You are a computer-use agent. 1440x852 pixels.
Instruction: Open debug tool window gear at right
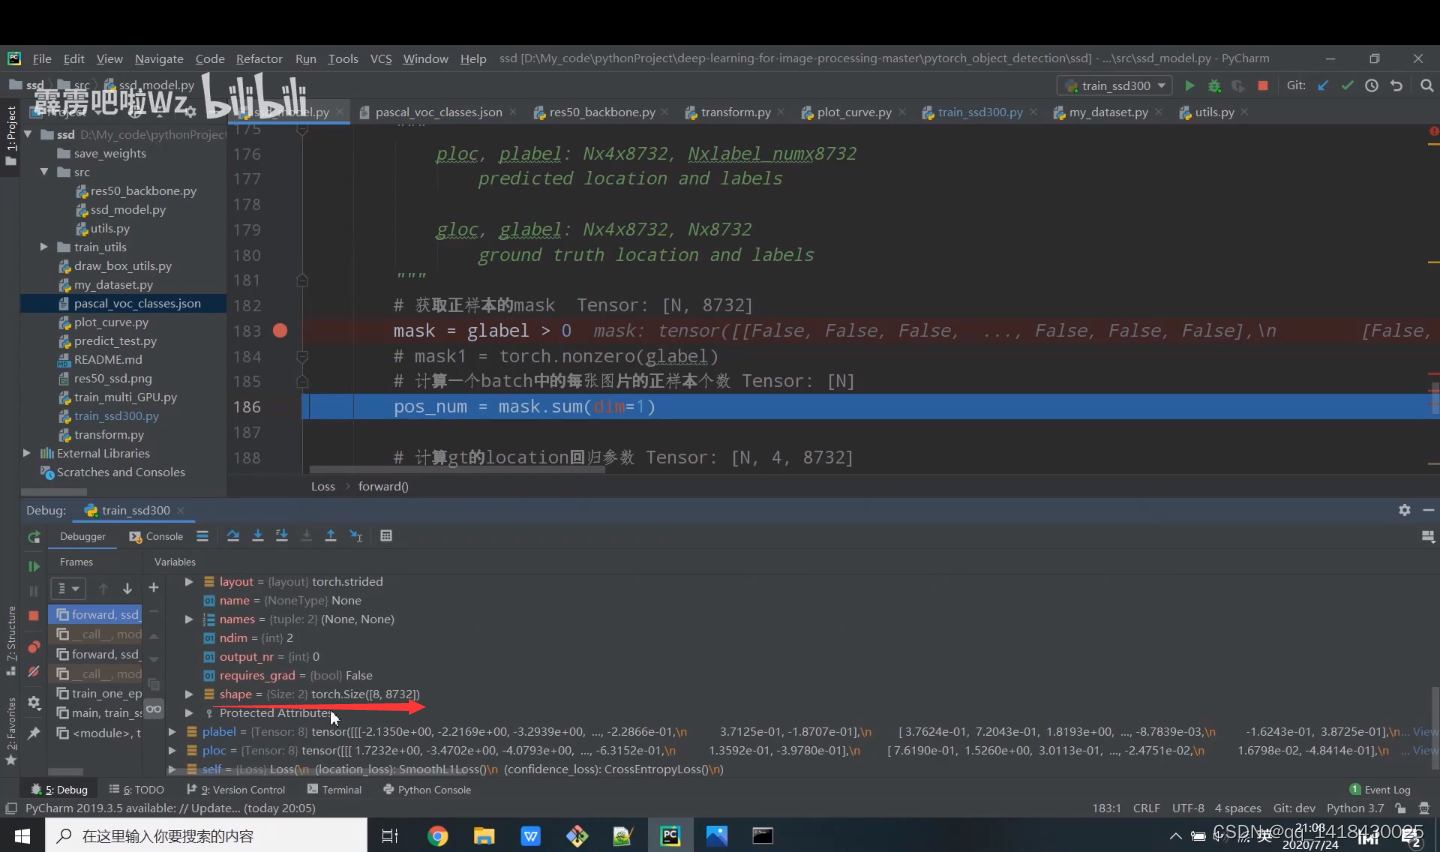coord(1404,510)
